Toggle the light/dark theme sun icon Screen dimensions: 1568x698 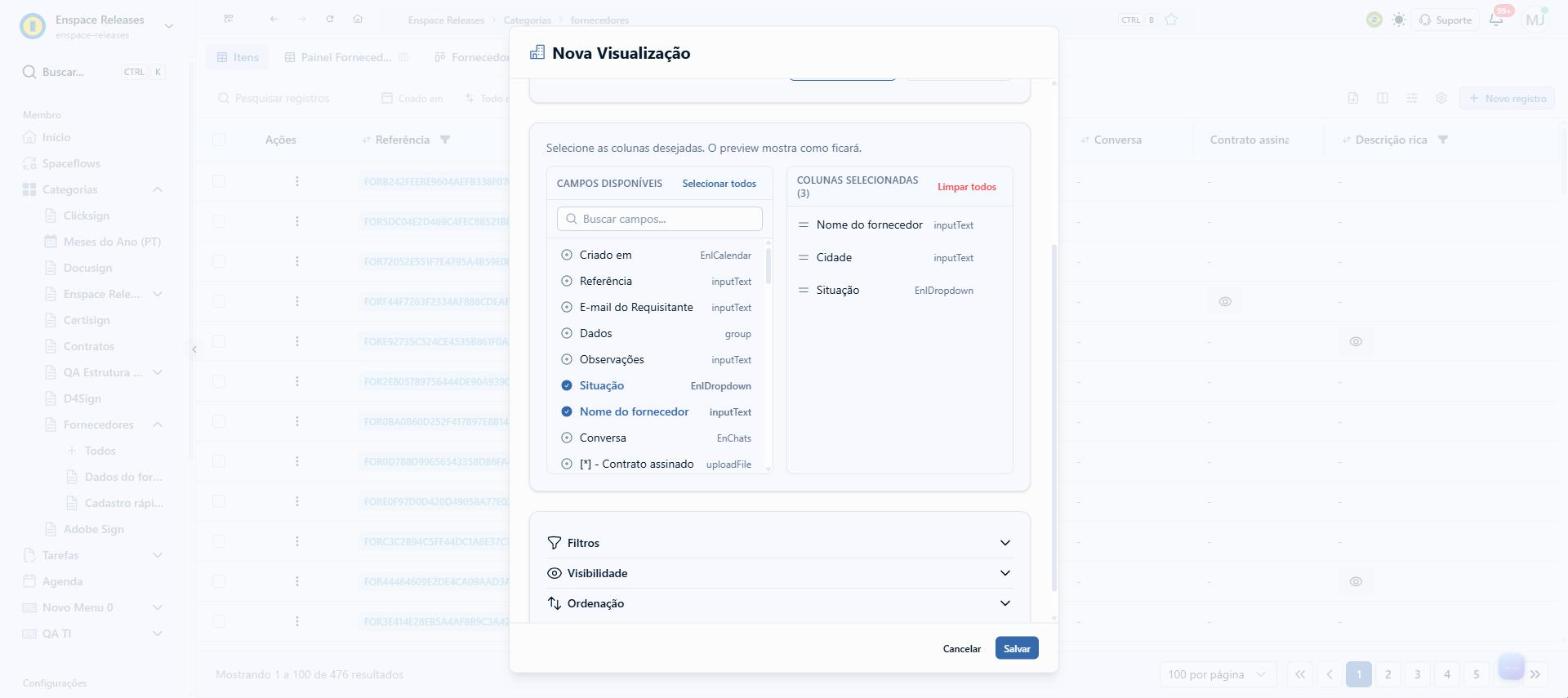(1398, 20)
